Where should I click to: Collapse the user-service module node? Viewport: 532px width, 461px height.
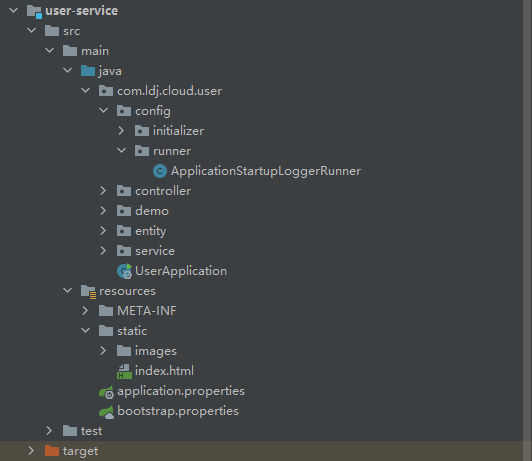click(x=14, y=11)
